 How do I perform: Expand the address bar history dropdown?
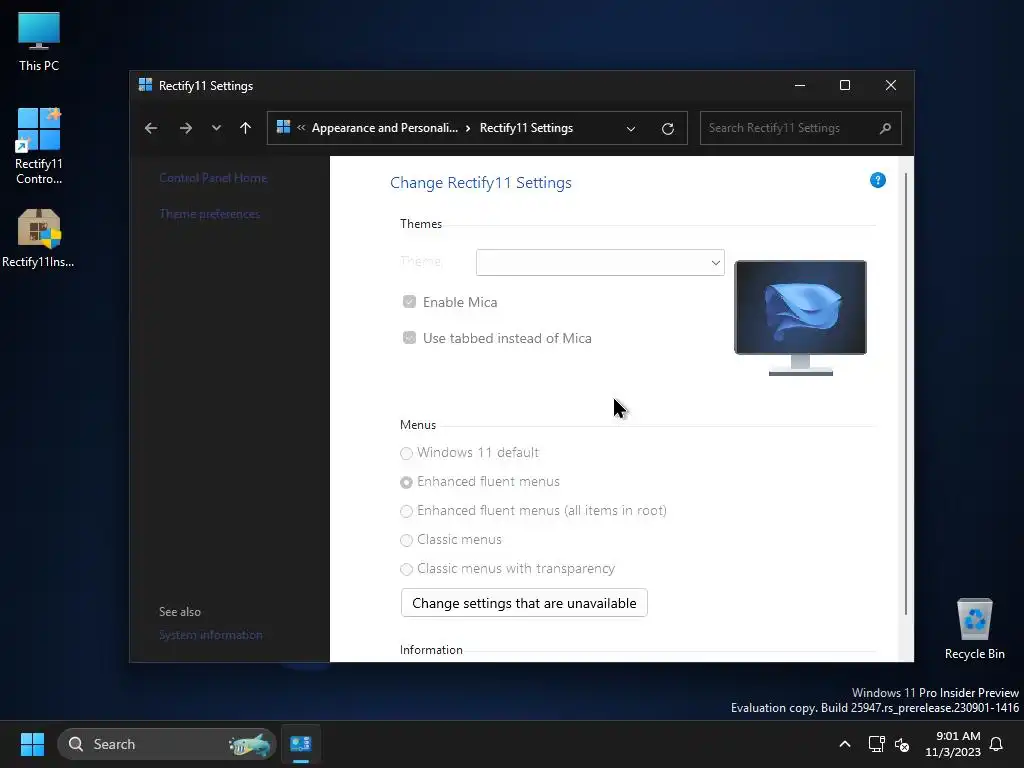631,129
